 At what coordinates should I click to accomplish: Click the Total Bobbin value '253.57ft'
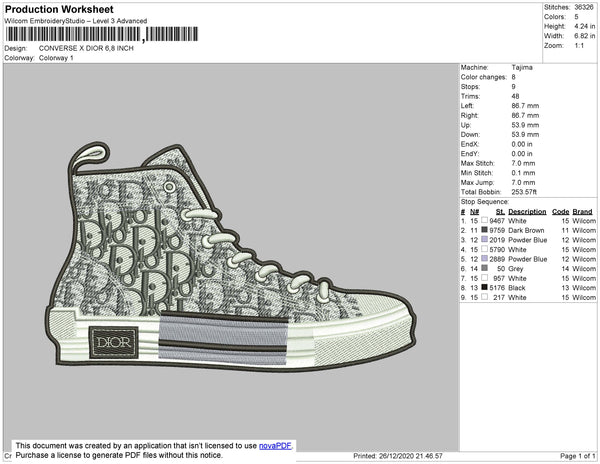524,192
